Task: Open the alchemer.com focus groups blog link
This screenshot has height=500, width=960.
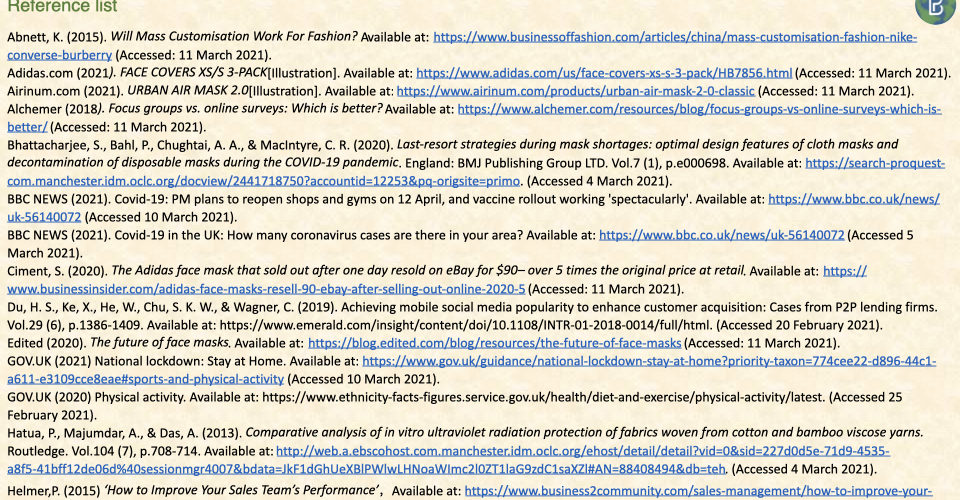Action: click(699, 110)
